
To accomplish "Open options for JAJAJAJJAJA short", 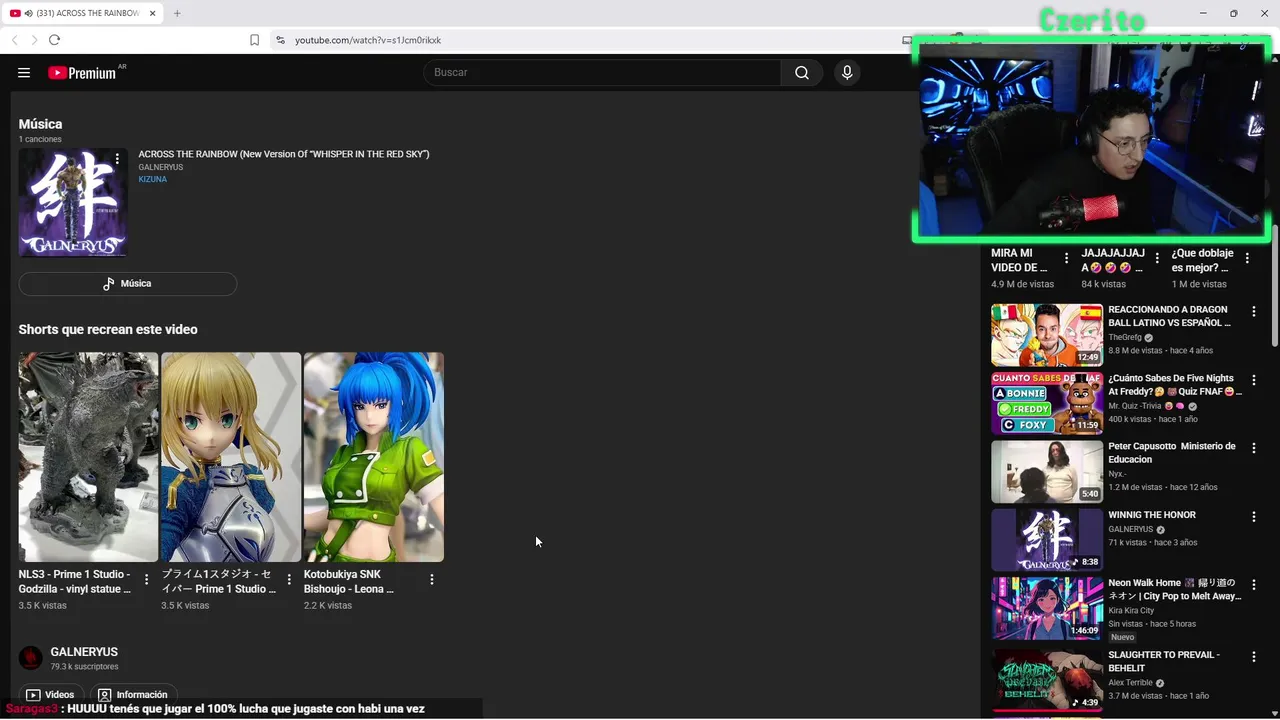I will (1157, 258).
